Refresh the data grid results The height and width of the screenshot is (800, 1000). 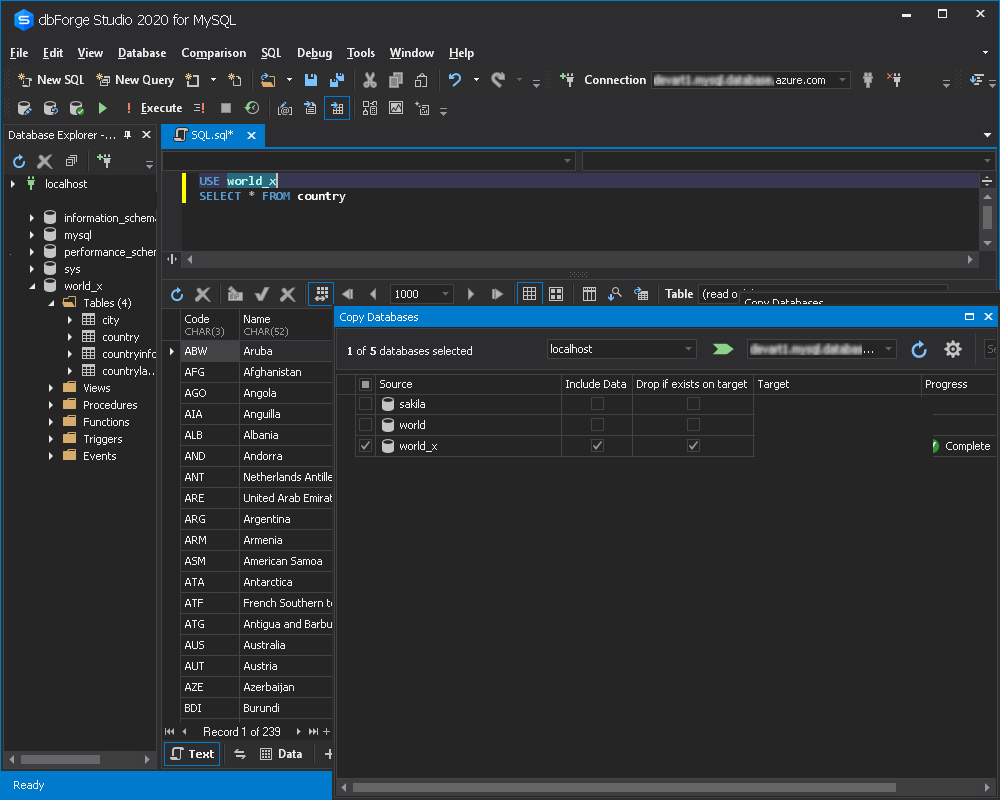click(177, 294)
